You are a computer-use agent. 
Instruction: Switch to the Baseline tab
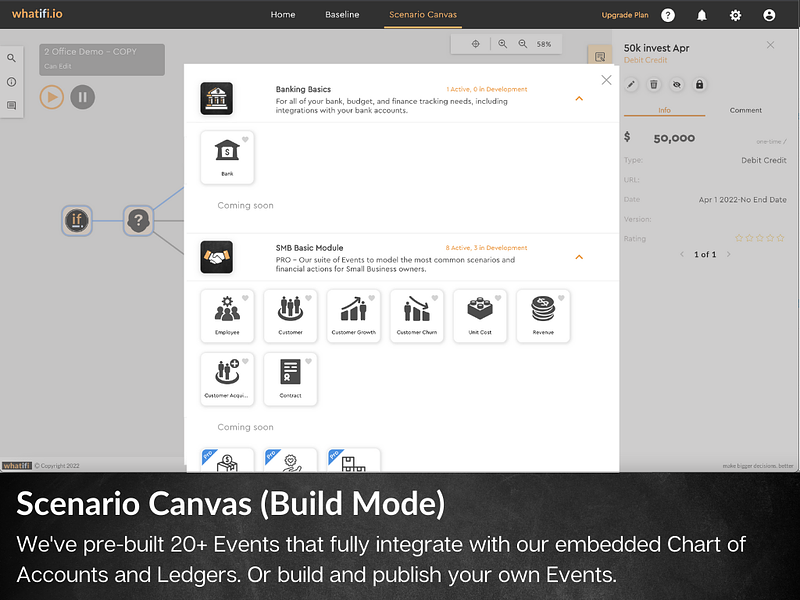click(342, 15)
